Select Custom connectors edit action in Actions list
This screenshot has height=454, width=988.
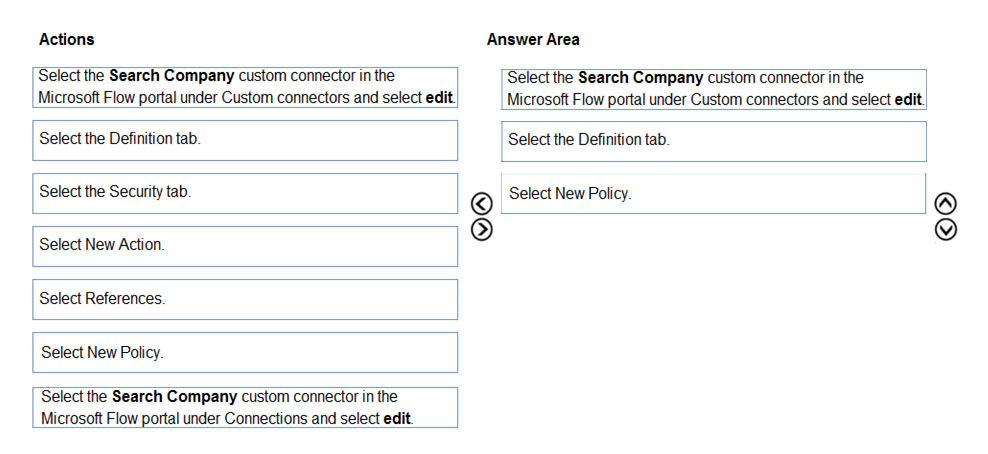(245, 87)
